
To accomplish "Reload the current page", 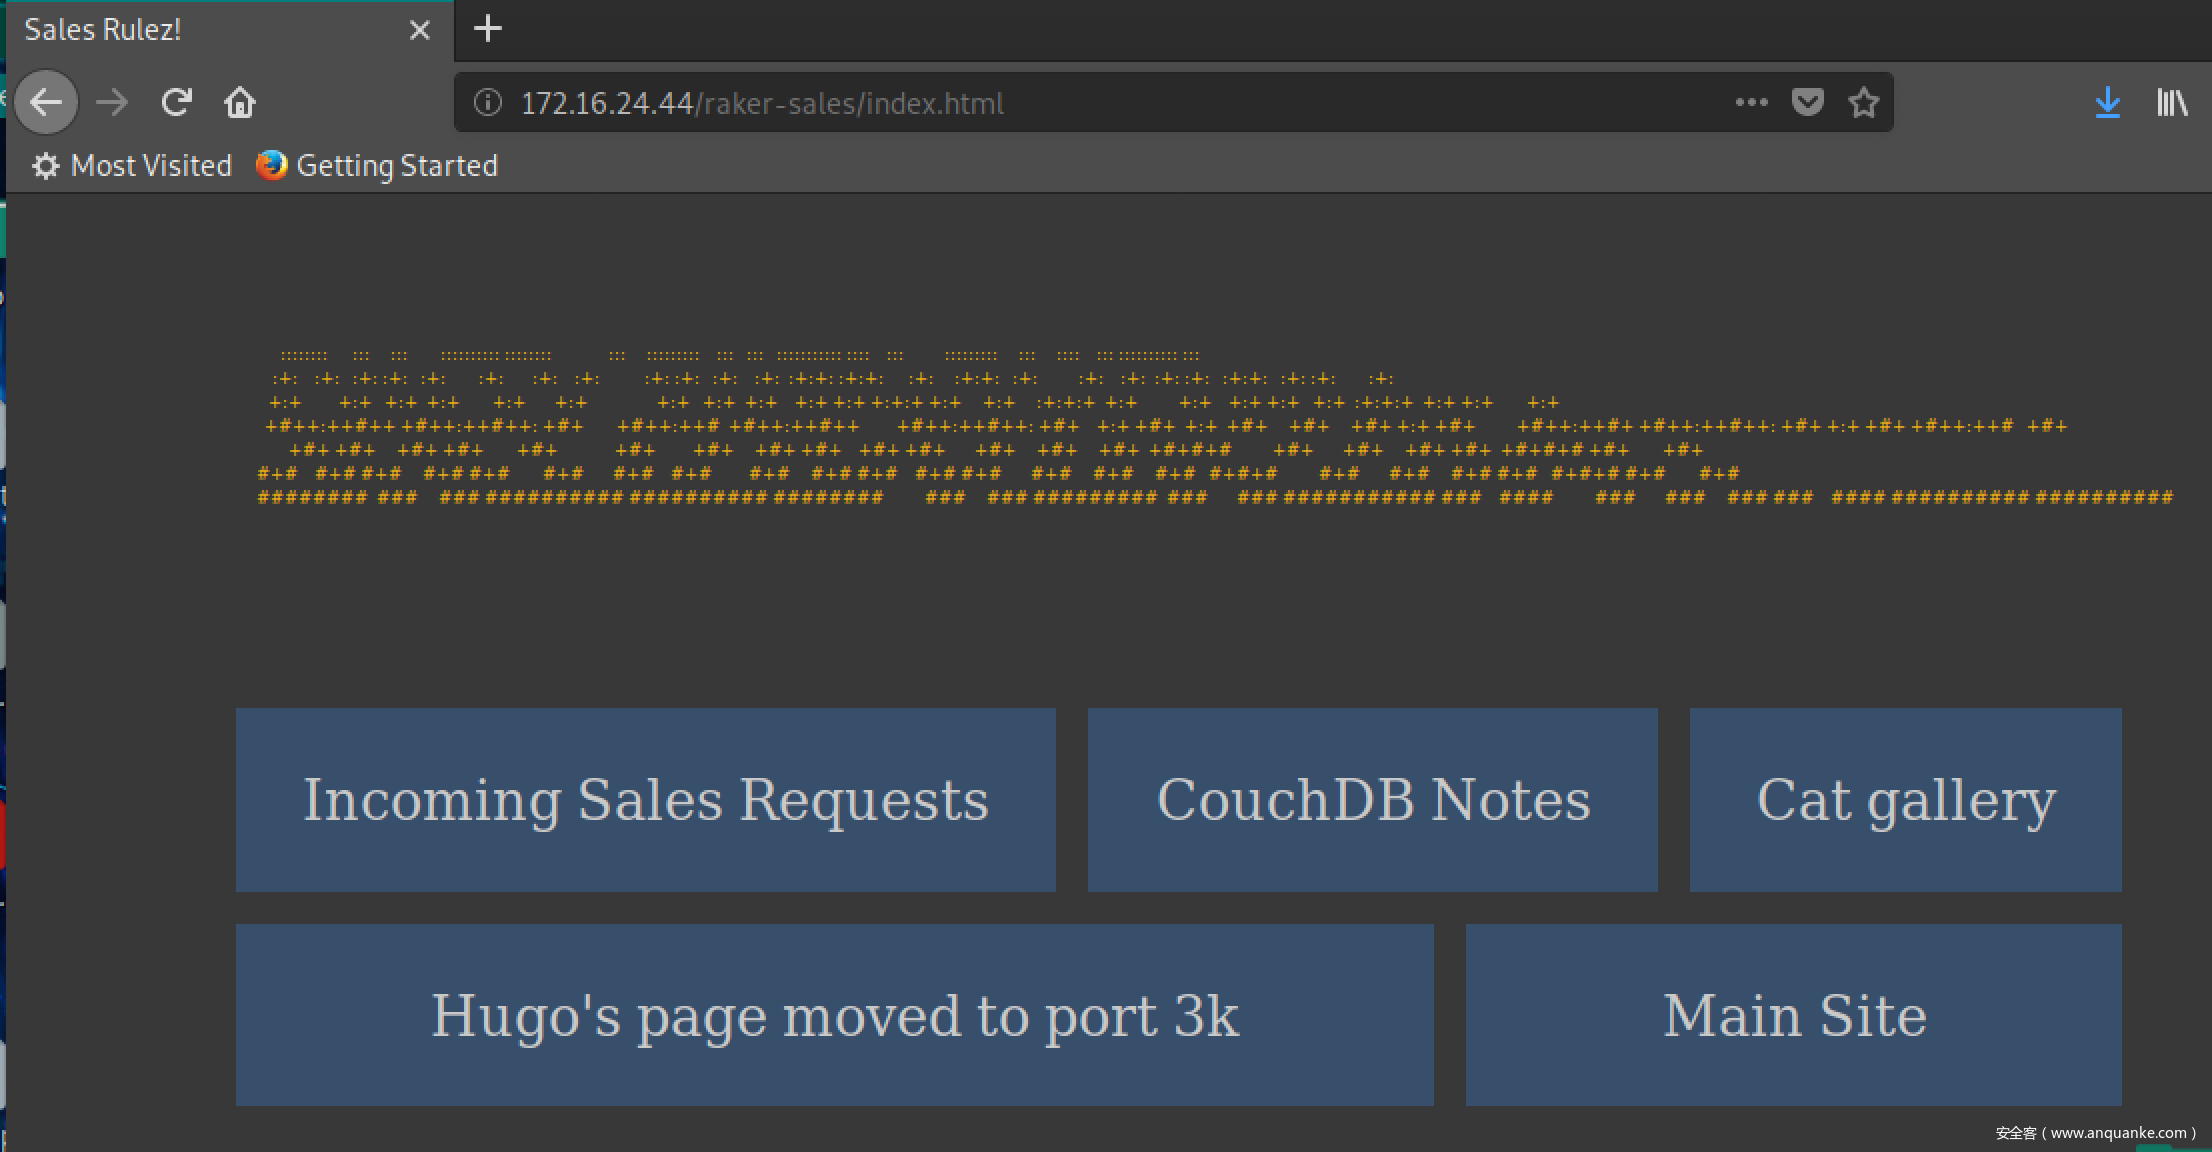I will 177,102.
